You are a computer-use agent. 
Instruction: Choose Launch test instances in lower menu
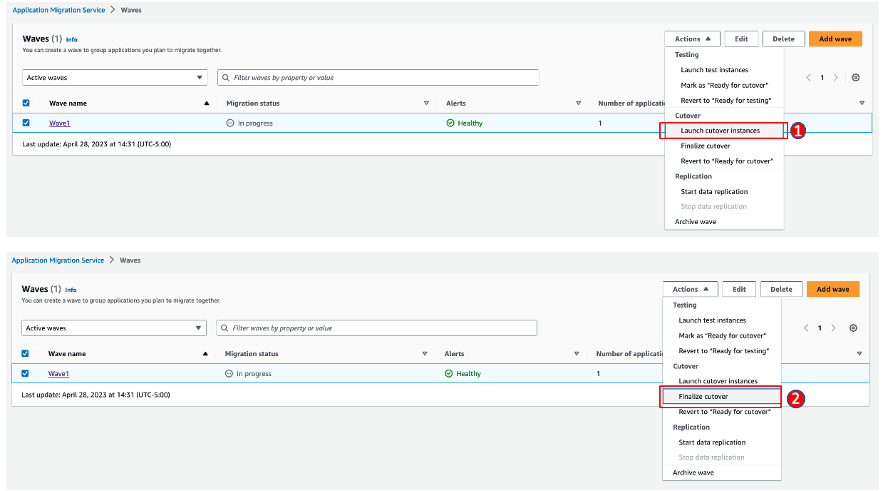pos(712,320)
